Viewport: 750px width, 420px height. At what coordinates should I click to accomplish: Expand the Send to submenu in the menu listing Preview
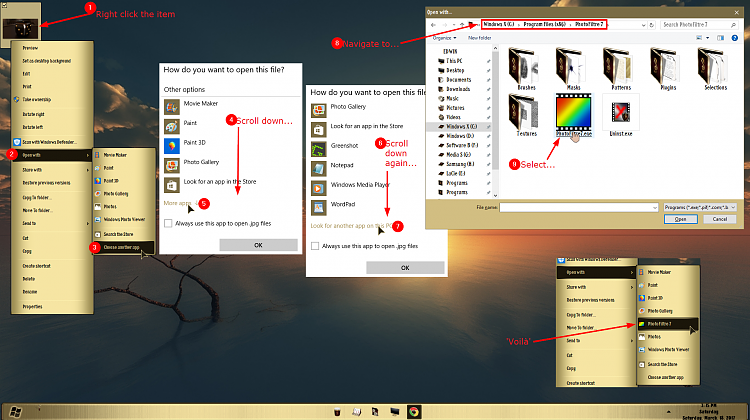point(52,223)
